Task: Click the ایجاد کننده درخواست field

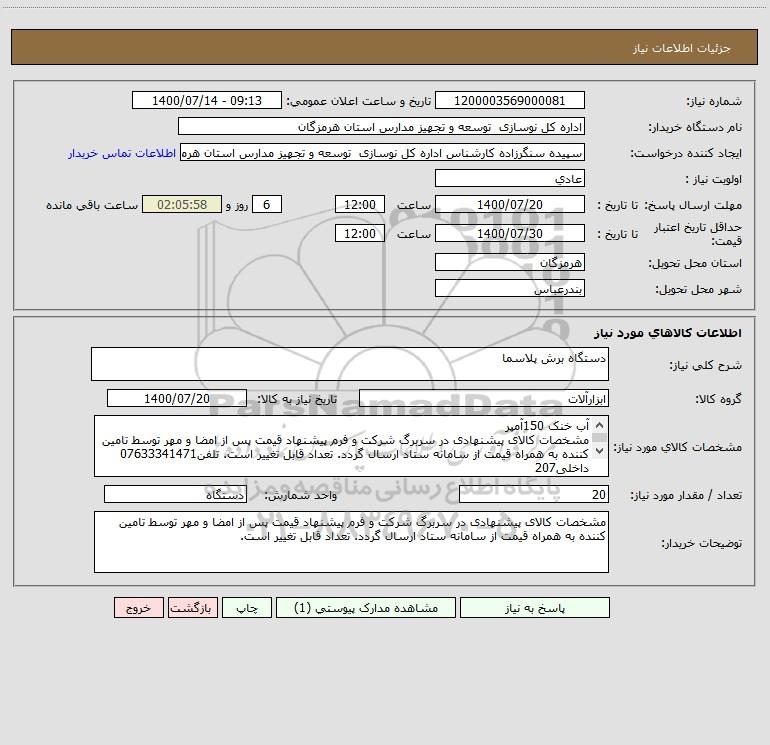Action: coord(382,153)
